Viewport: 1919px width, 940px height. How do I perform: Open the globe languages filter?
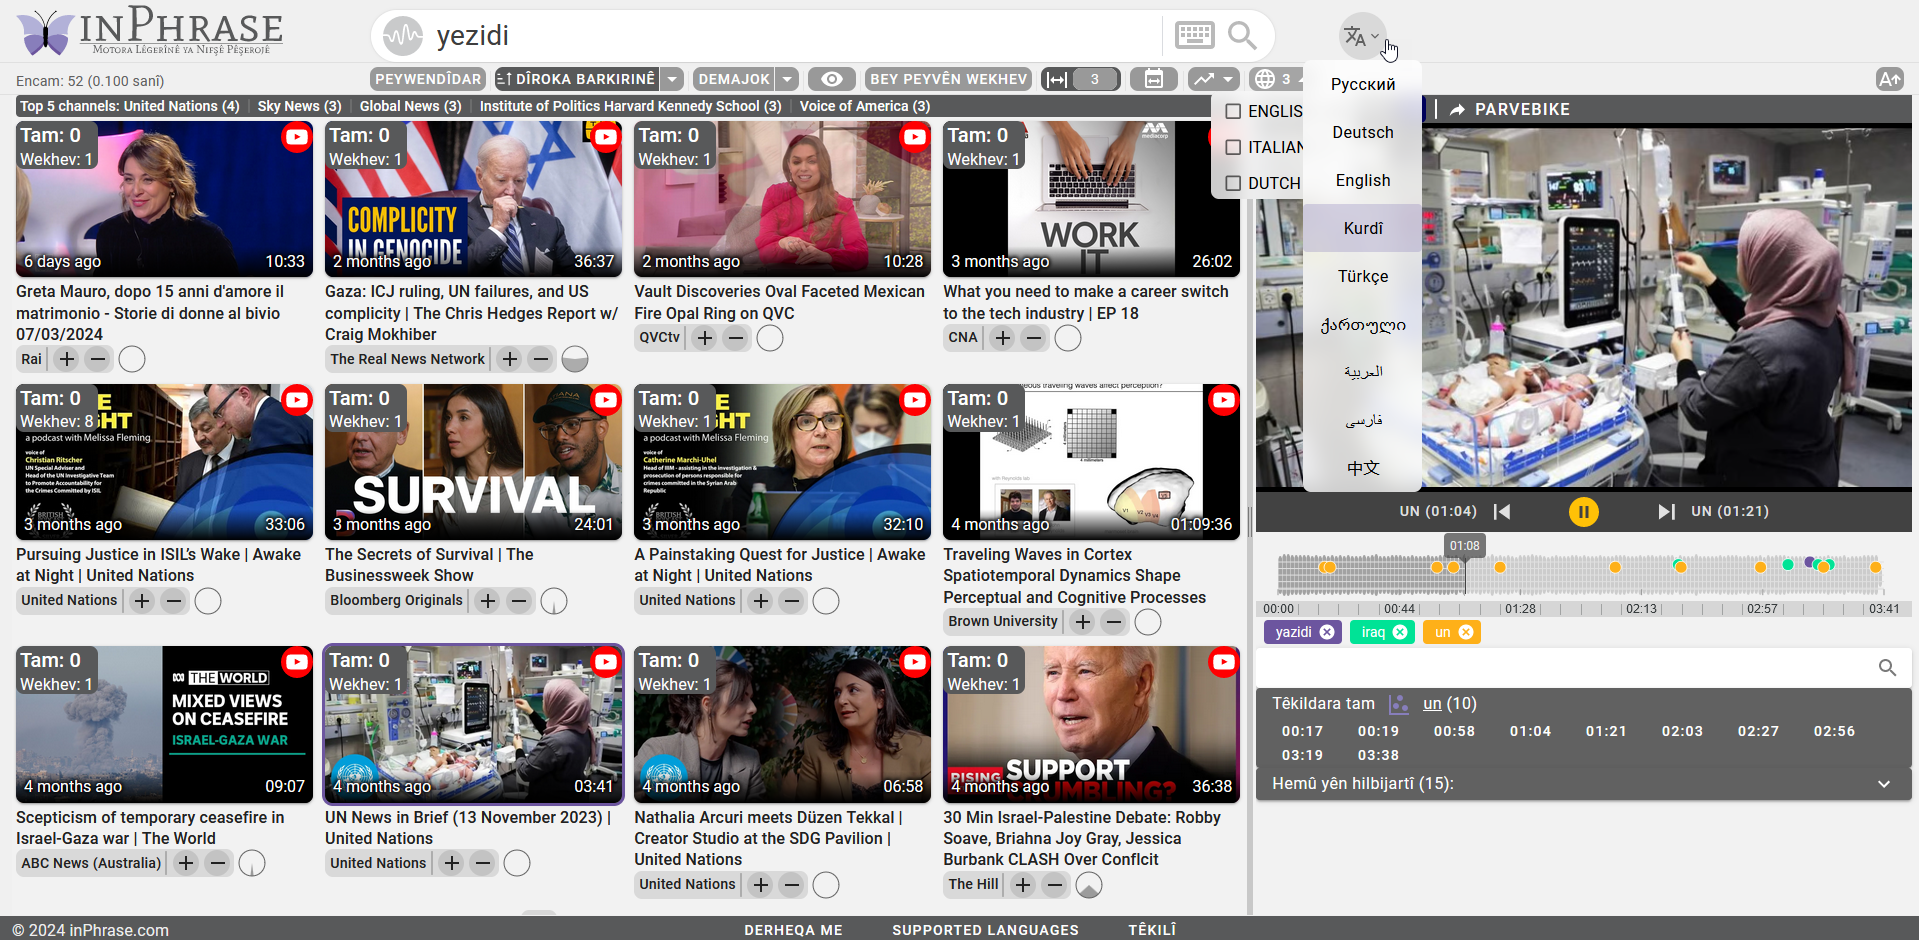pos(1265,79)
